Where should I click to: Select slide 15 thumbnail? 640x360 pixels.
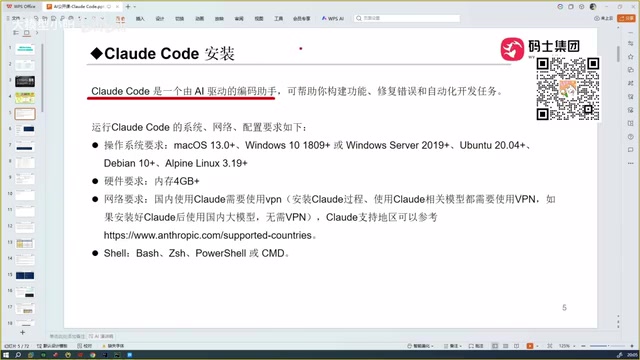(x=25, y=276)
